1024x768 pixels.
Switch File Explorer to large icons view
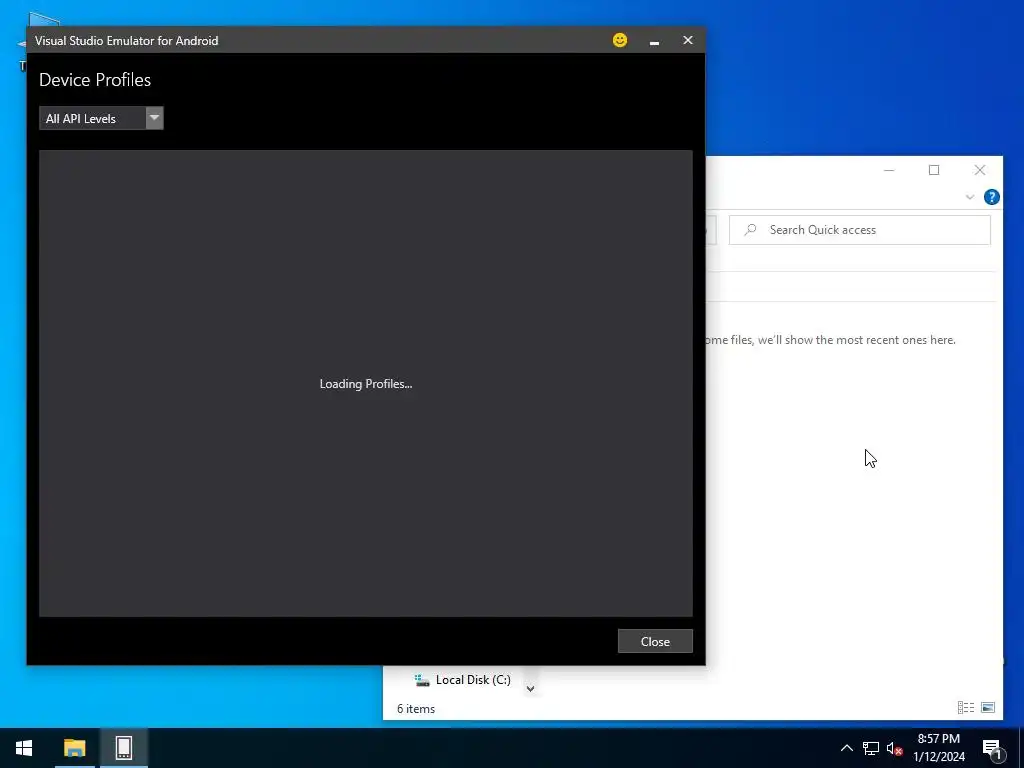988,707
